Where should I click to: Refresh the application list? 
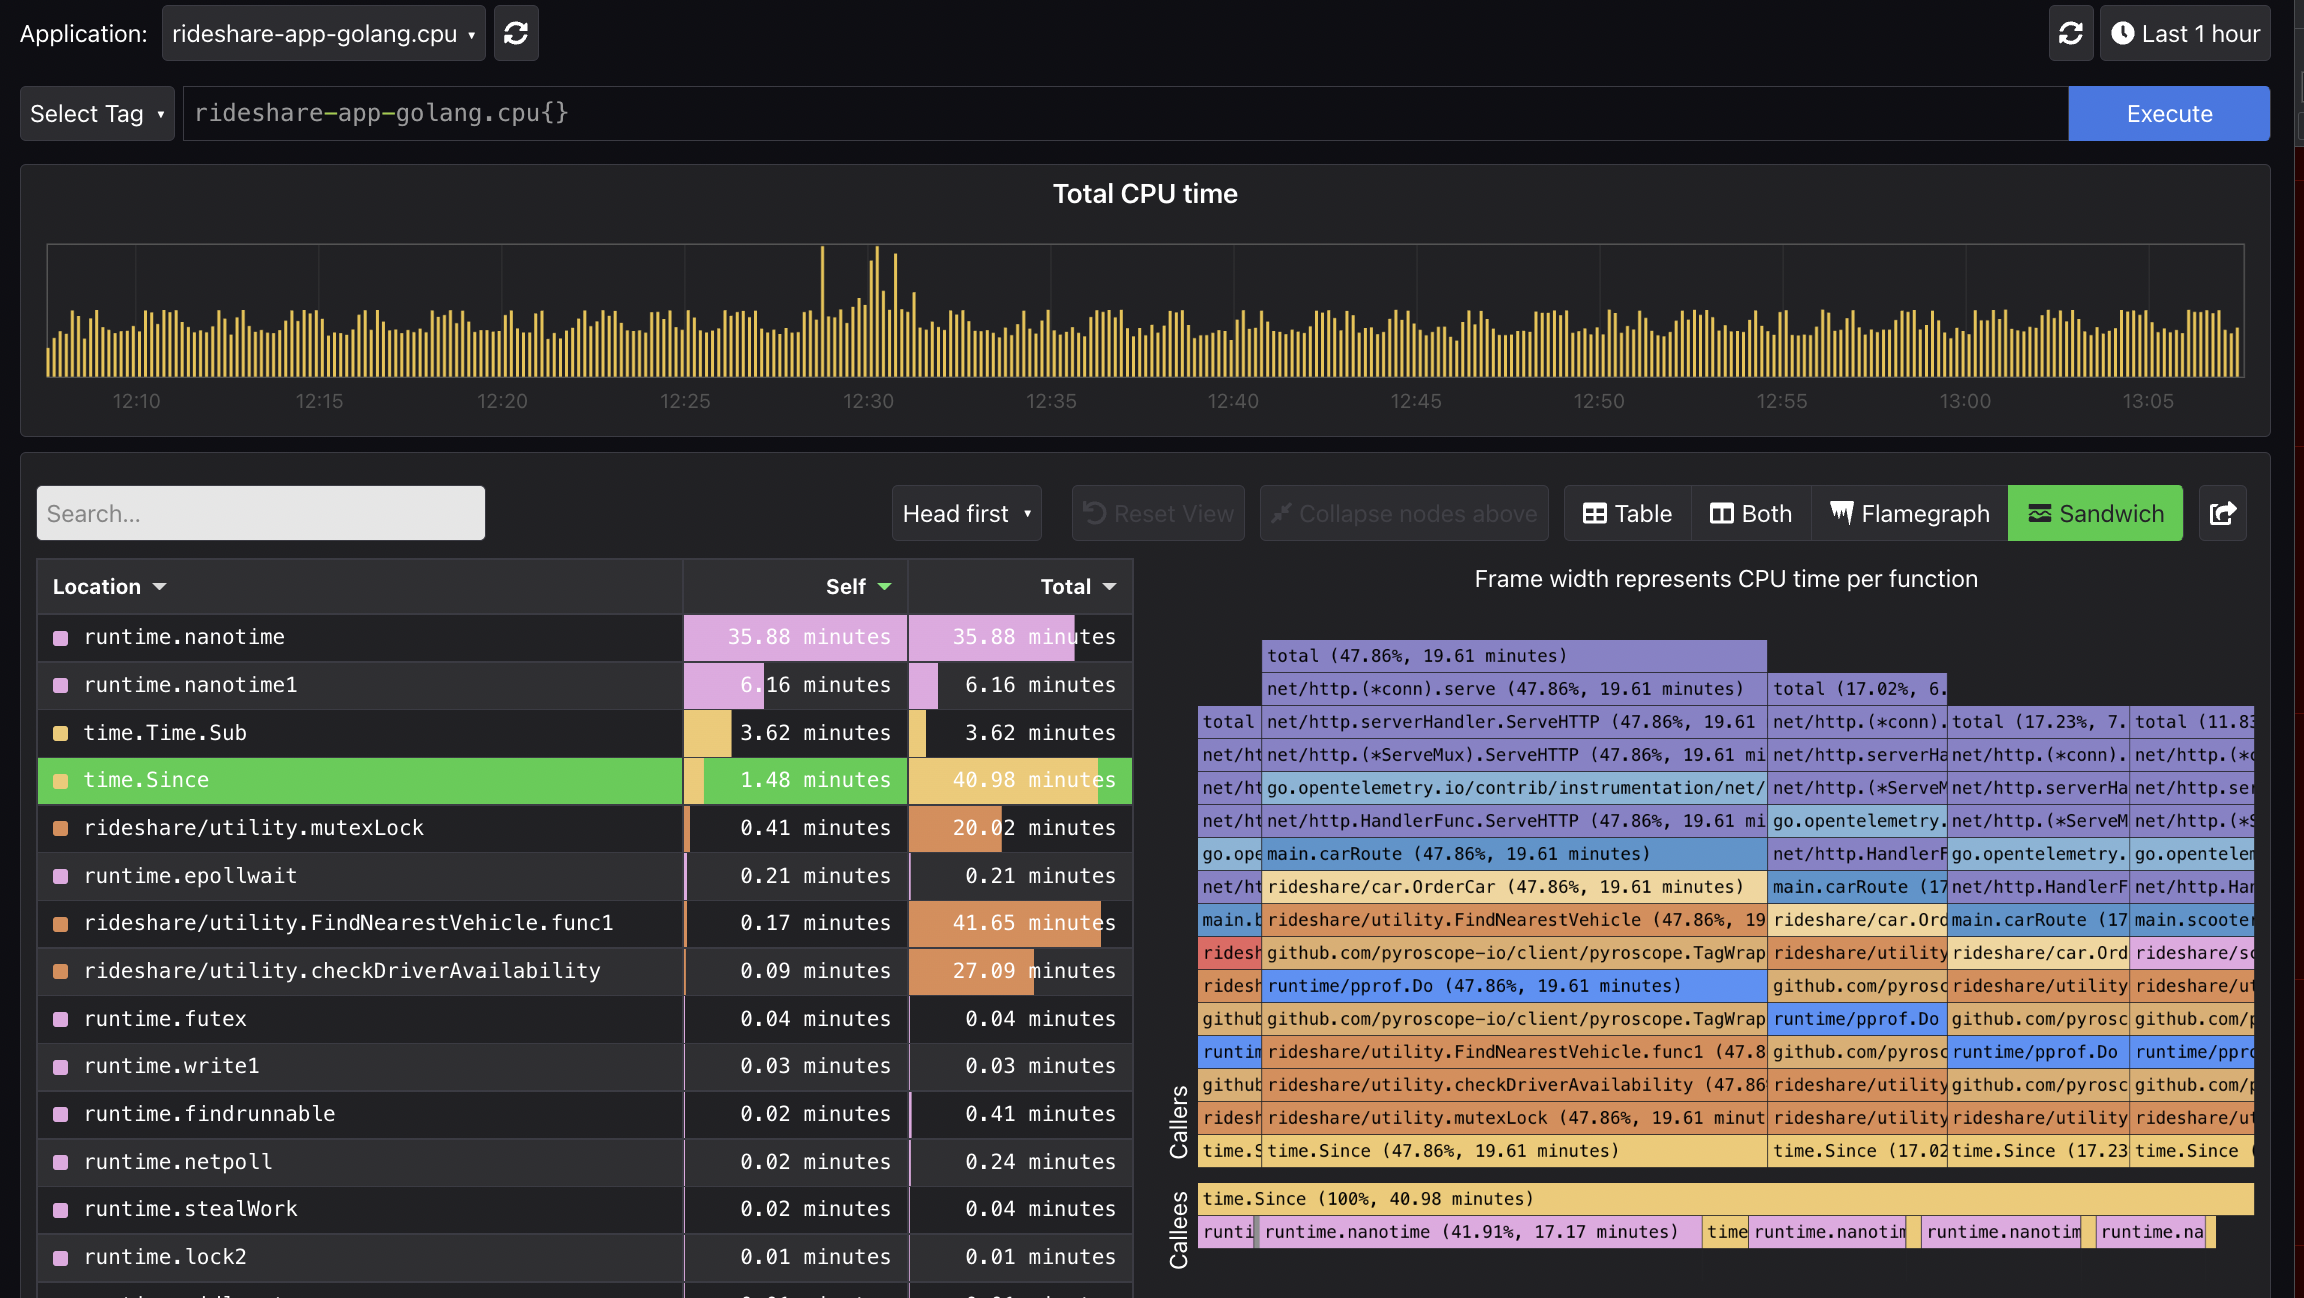click(x=516, y=32)
